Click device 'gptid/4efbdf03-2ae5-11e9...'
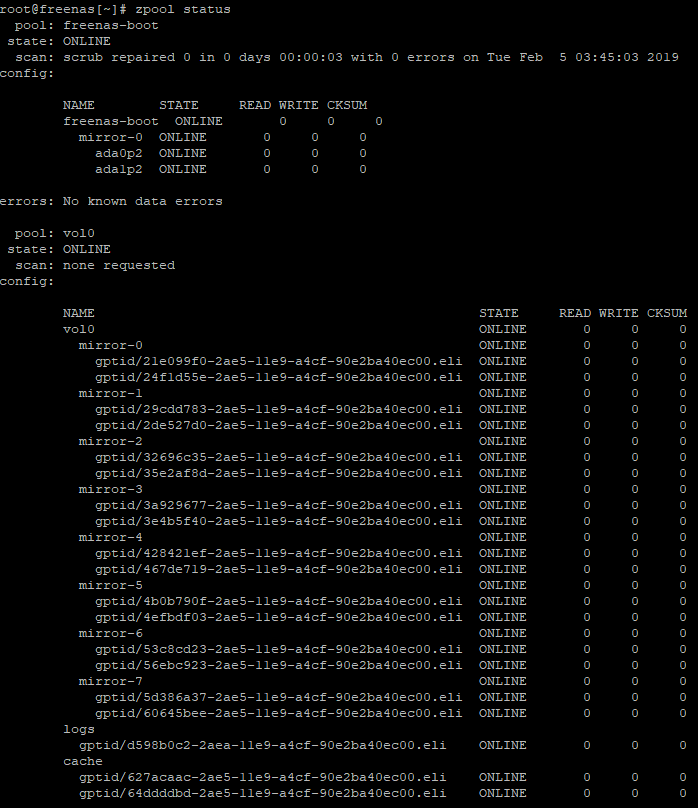698x808 pixels. 279,617
